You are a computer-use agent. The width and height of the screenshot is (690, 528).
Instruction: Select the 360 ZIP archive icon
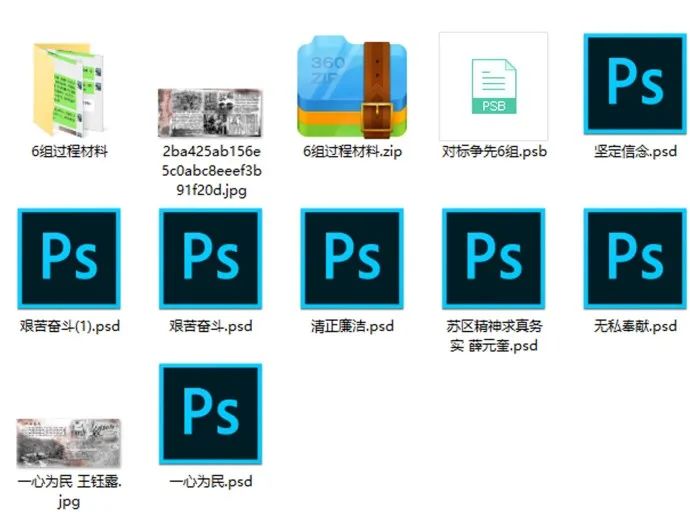[352, 87]
